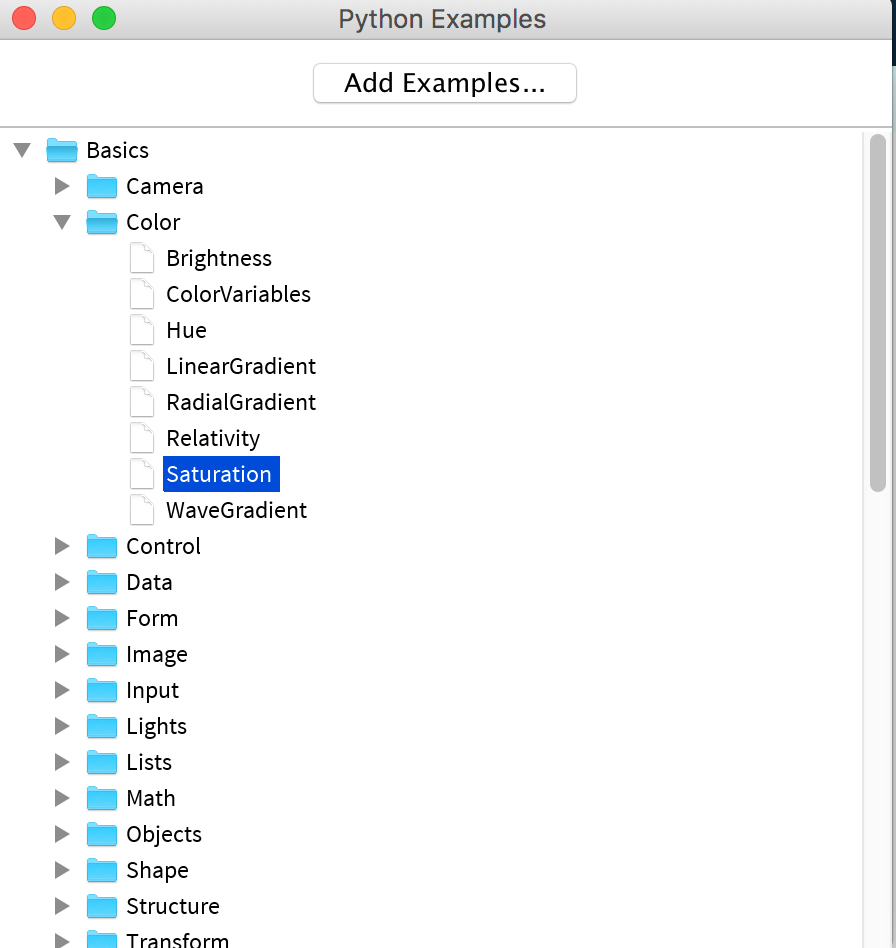Click the Data folder icon
The height and width of the screenshot is (948, 896).
[102, 582]
